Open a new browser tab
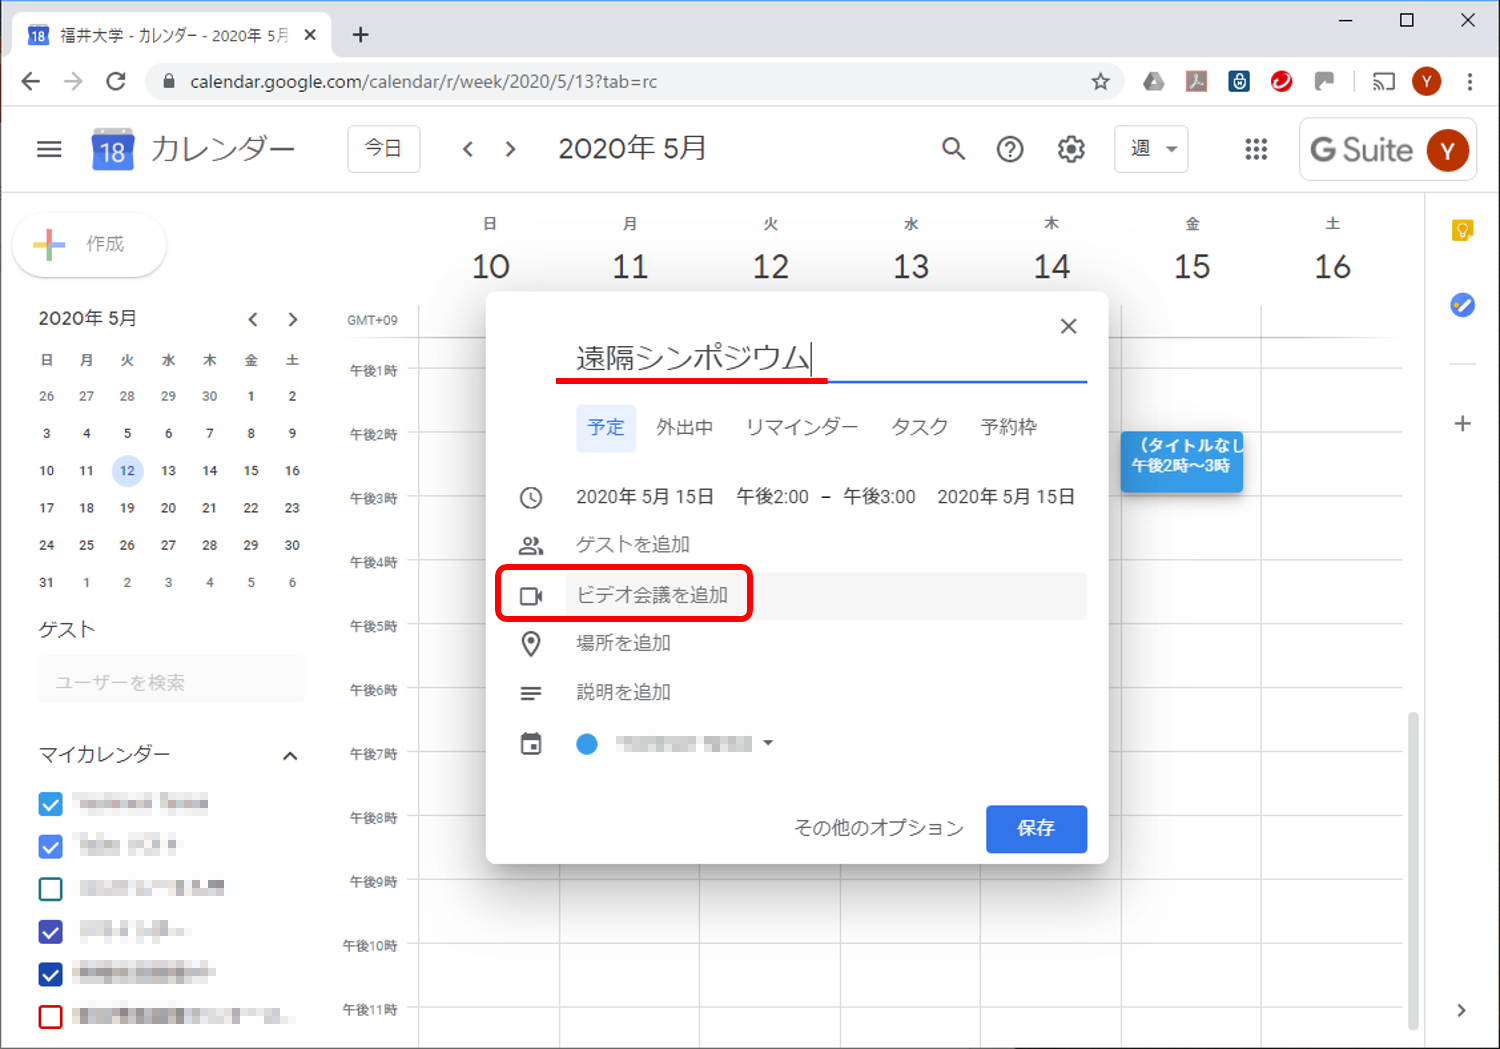The height and width of the screenshot is (1049, 1500). point(361,35)
